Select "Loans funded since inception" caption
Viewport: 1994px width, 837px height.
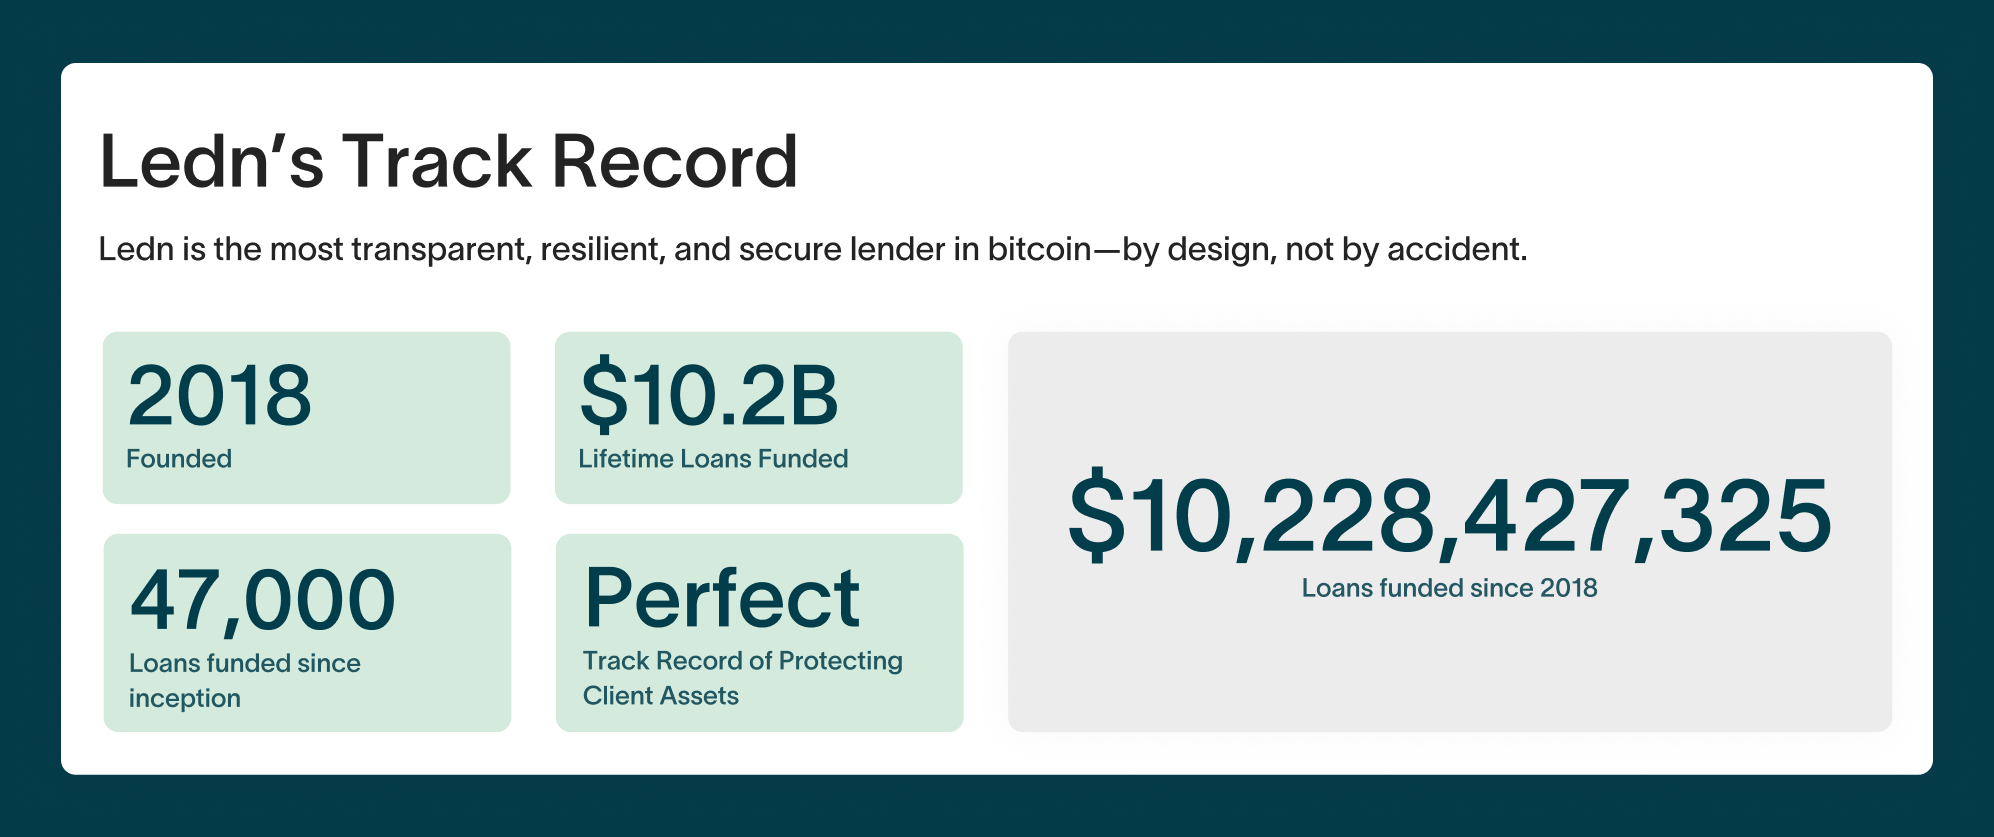(x=245, y=680)
